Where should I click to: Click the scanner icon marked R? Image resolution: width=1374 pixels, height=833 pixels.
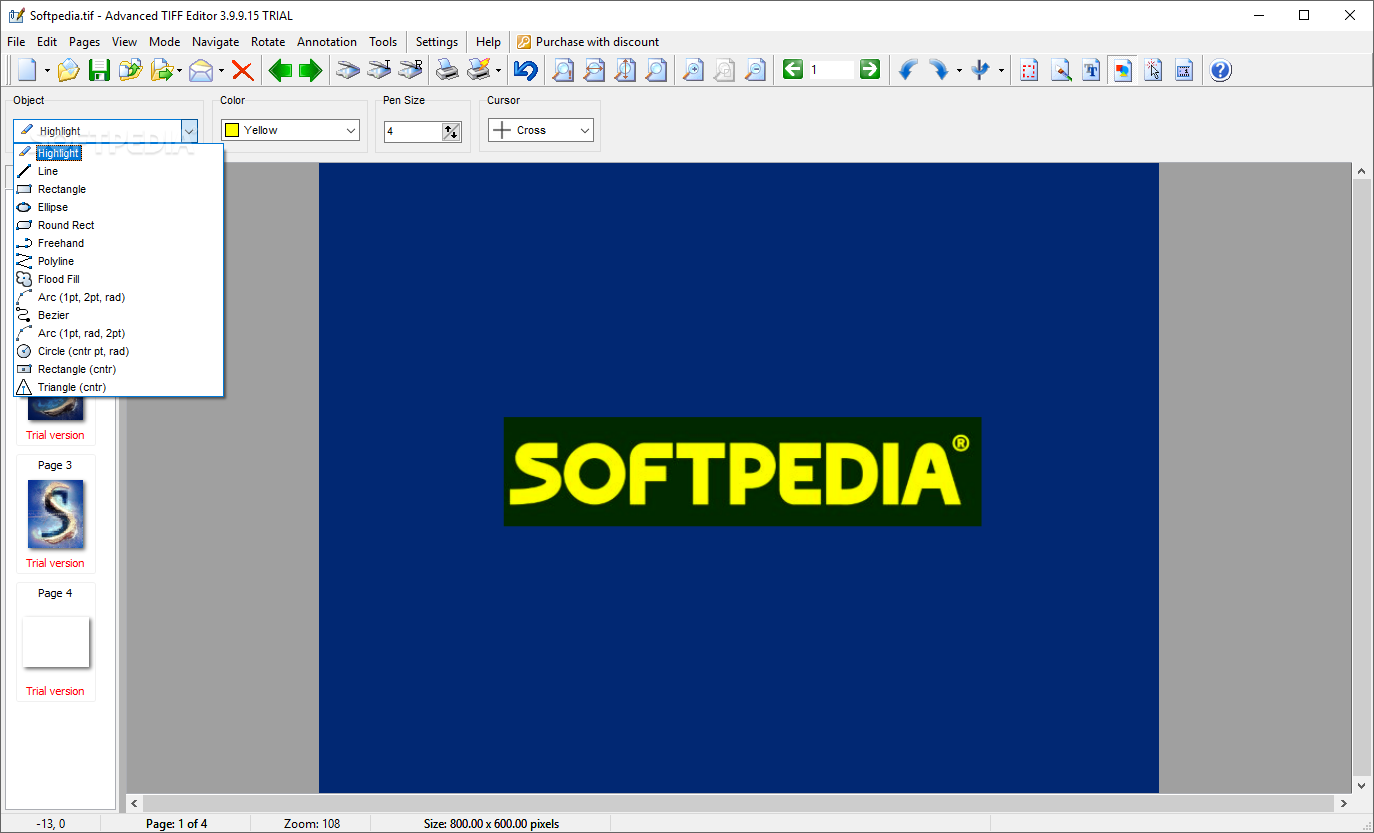coord(410,70)
